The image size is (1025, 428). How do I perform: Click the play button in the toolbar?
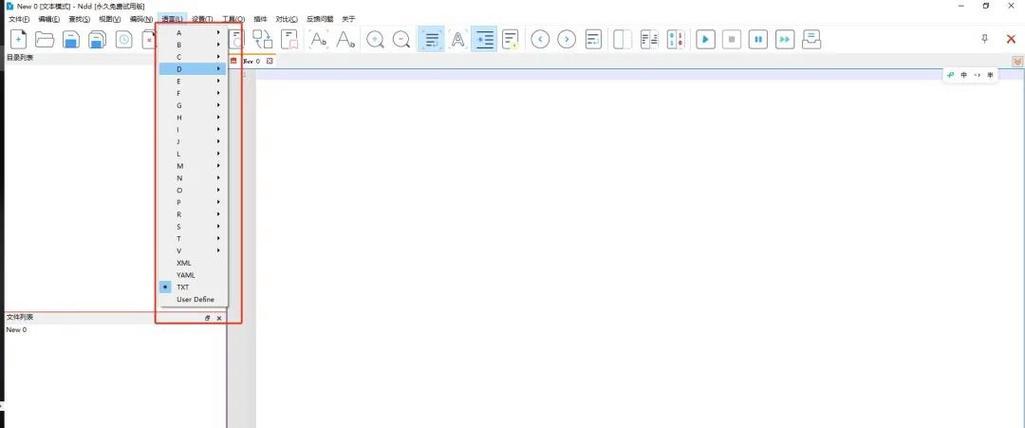click(705, 39)
